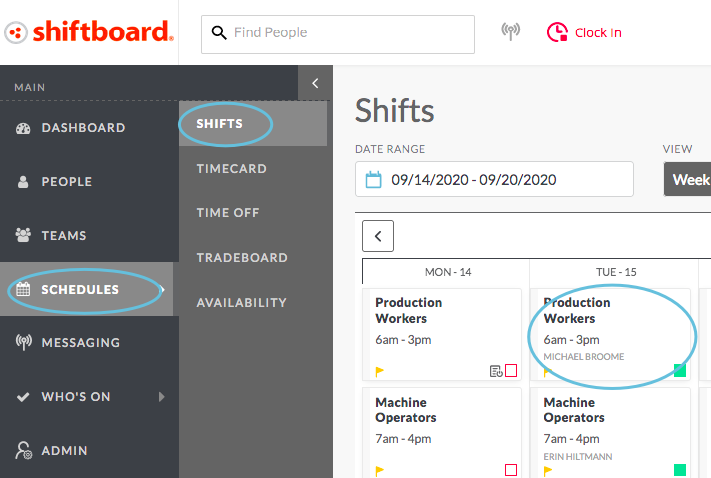
Task: Click the Dashboard gauge icon
Action: [23, 128]
